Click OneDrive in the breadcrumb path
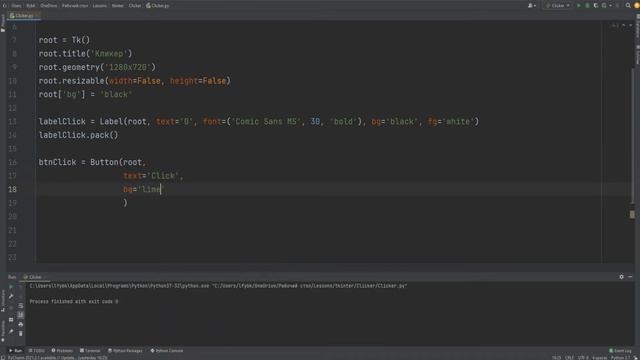 coord(49,6)
